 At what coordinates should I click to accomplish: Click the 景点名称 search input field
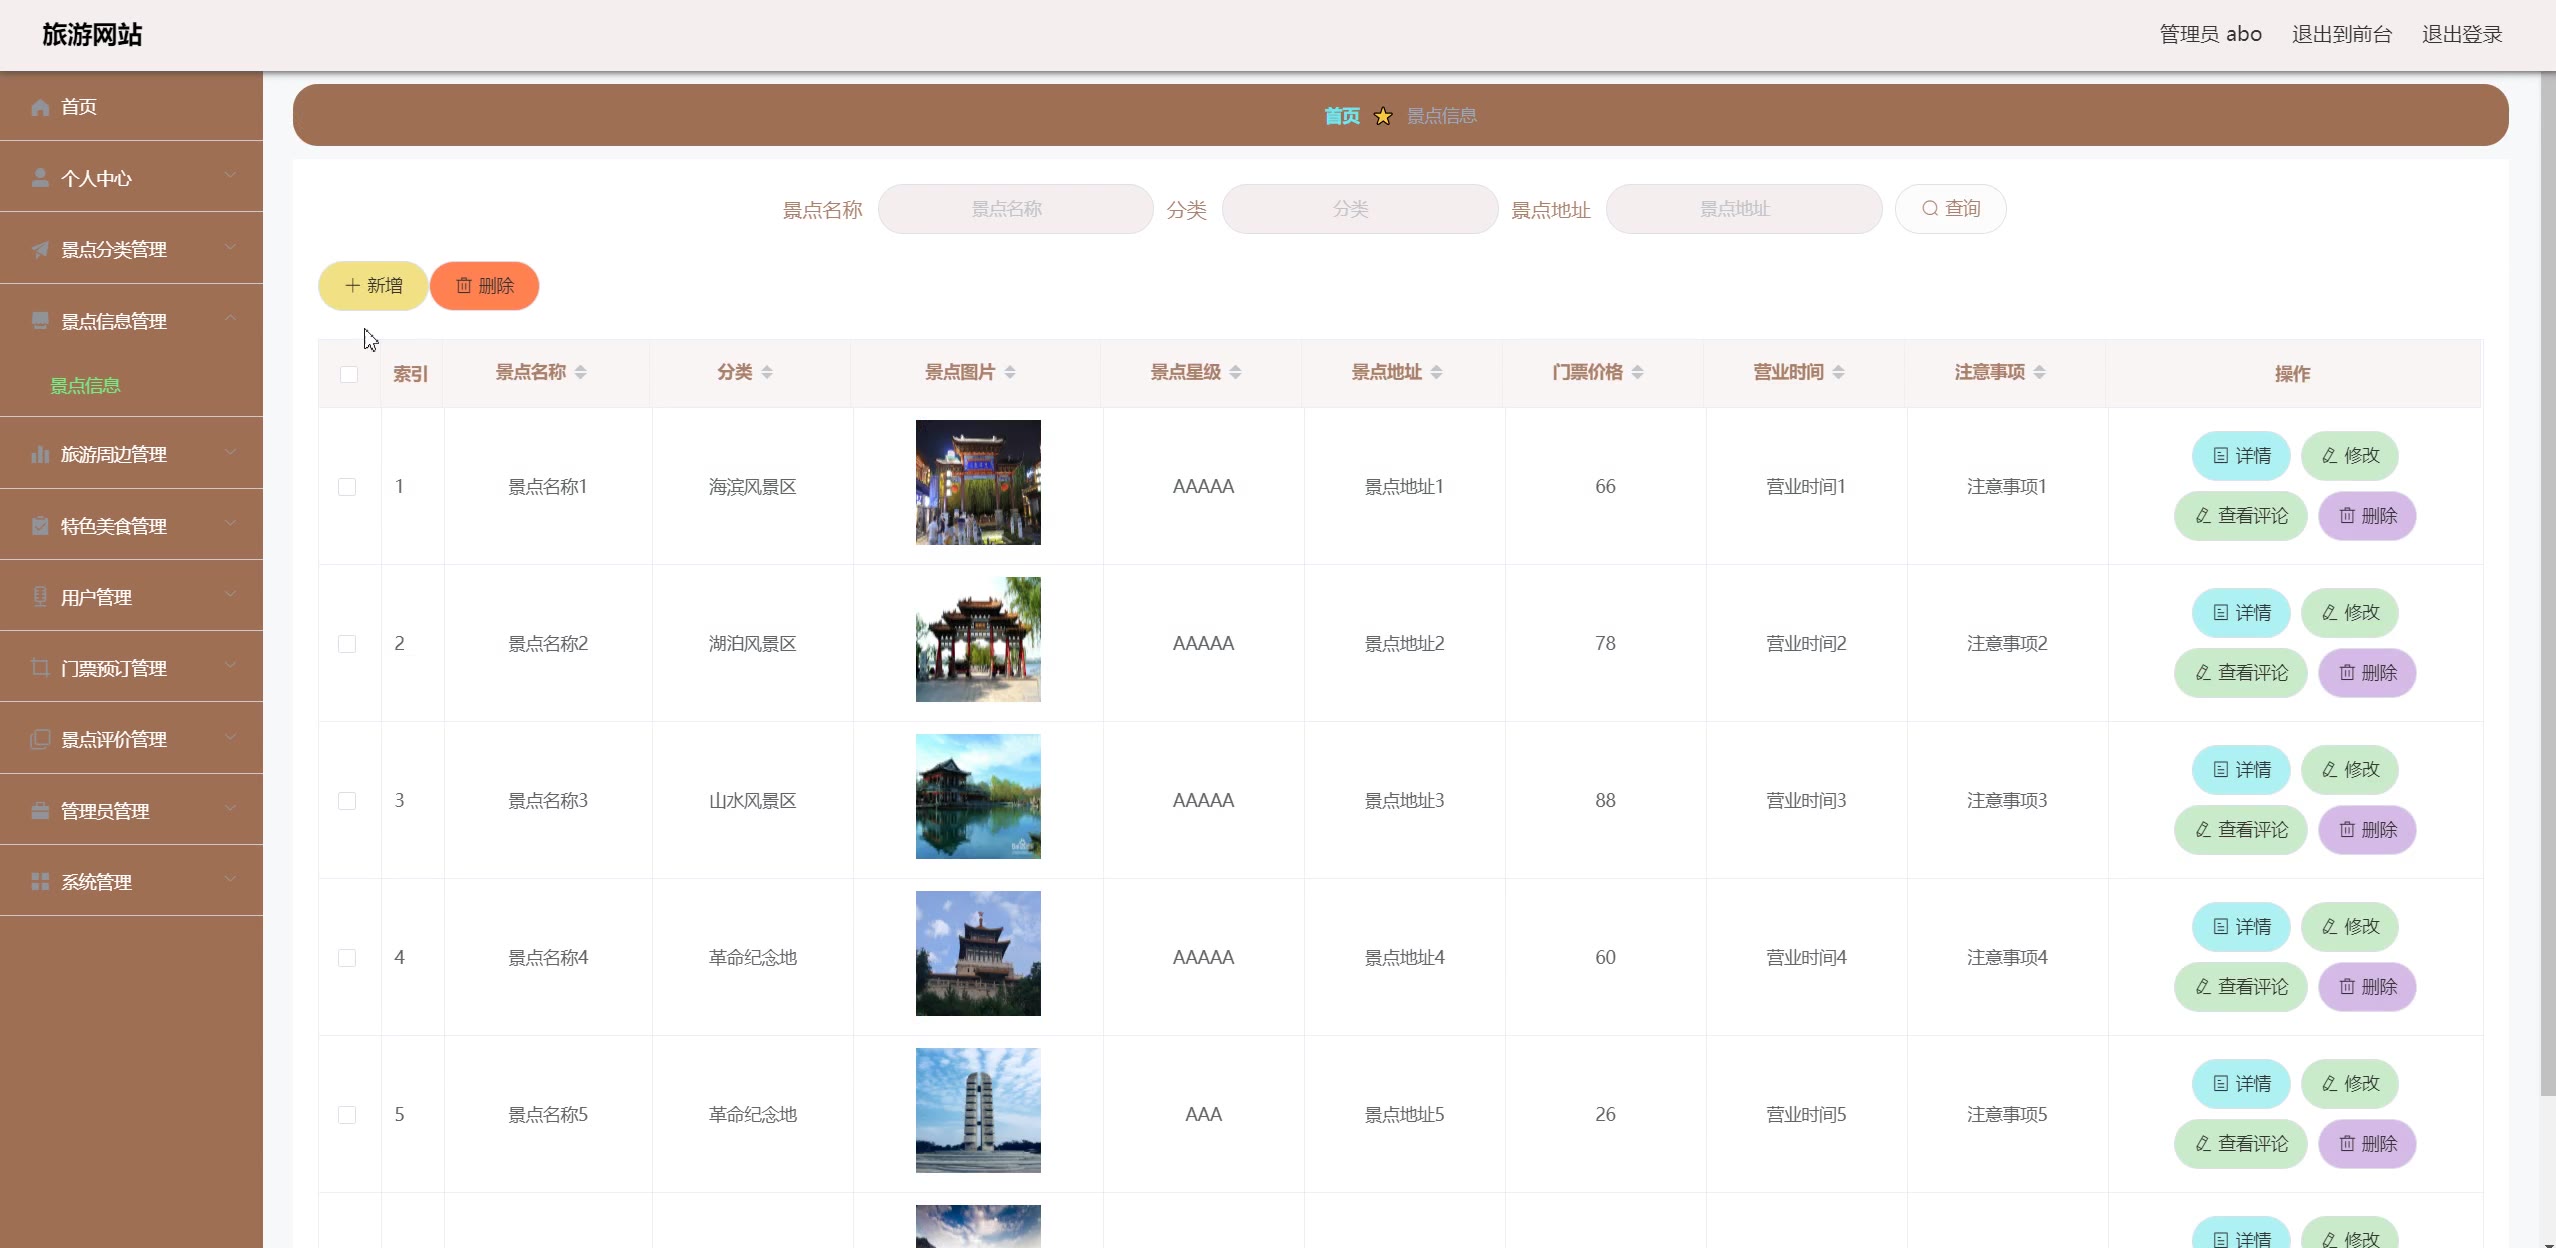pos(1016,209)
